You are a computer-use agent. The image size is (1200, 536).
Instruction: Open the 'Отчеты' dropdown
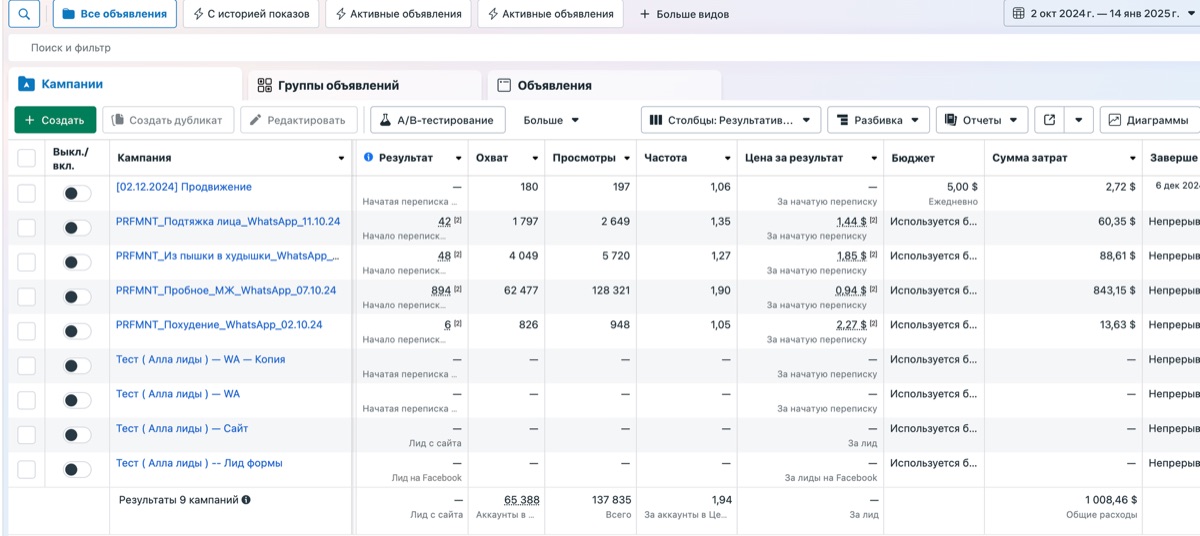982,120
